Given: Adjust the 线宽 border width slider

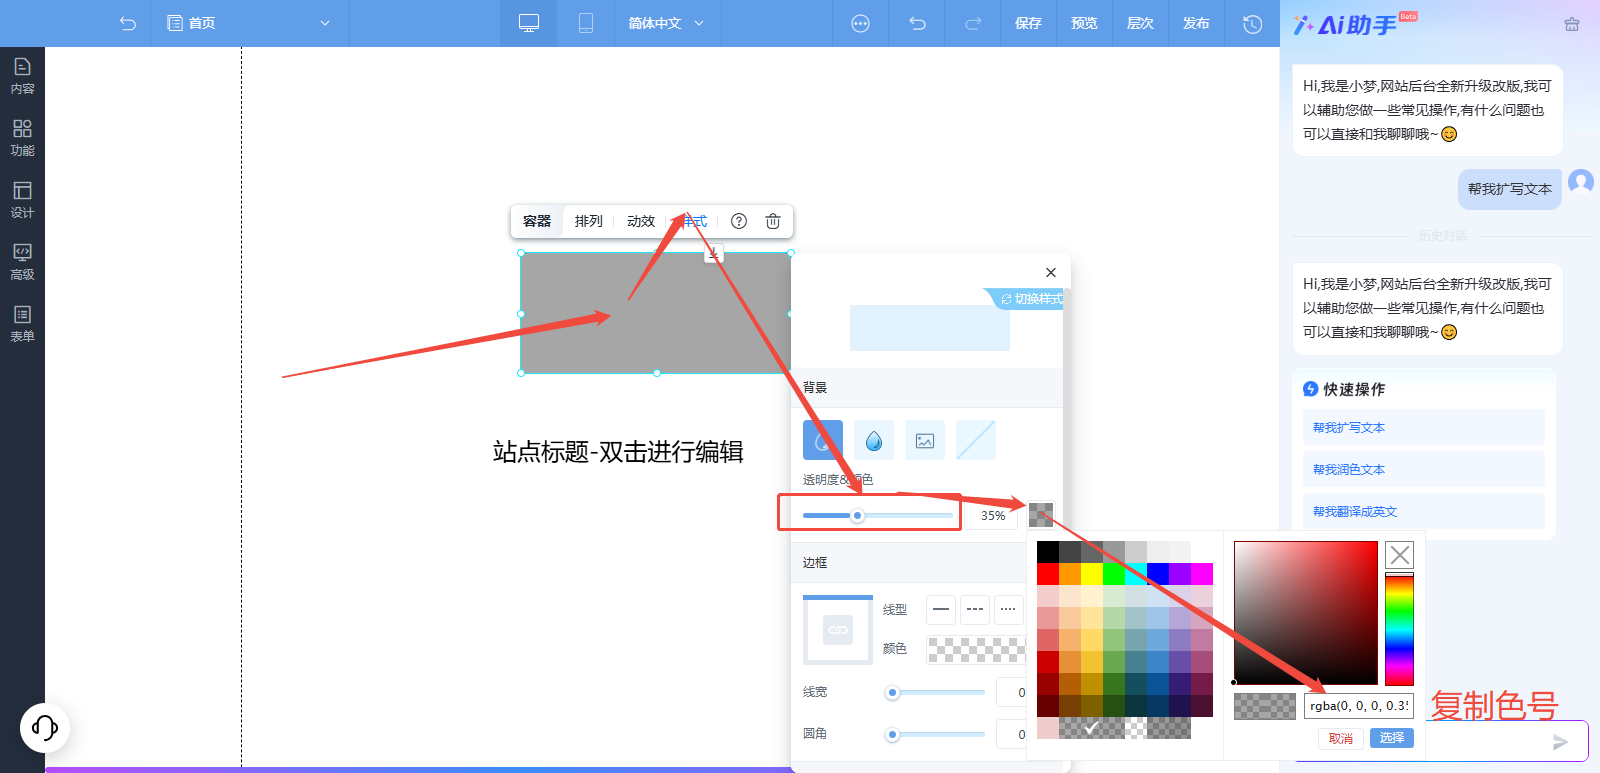Looking at the screenshot, I should coord(937,692).
